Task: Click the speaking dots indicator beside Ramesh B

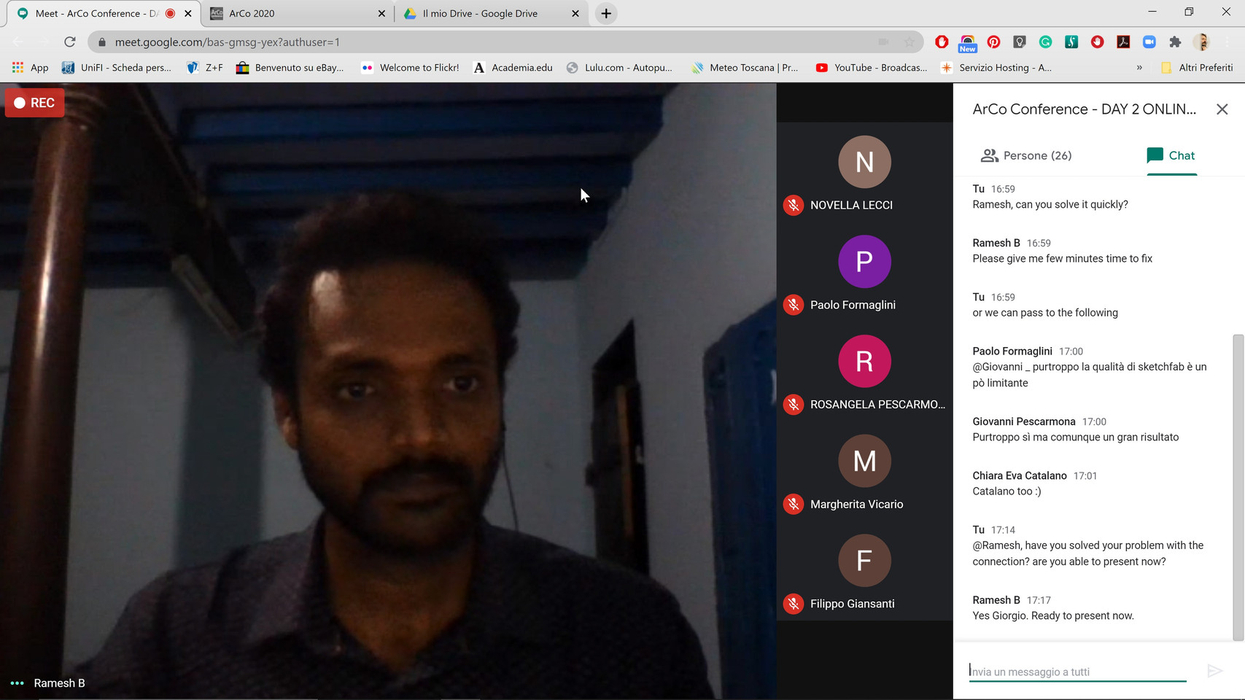Action: tap(17, 684)
